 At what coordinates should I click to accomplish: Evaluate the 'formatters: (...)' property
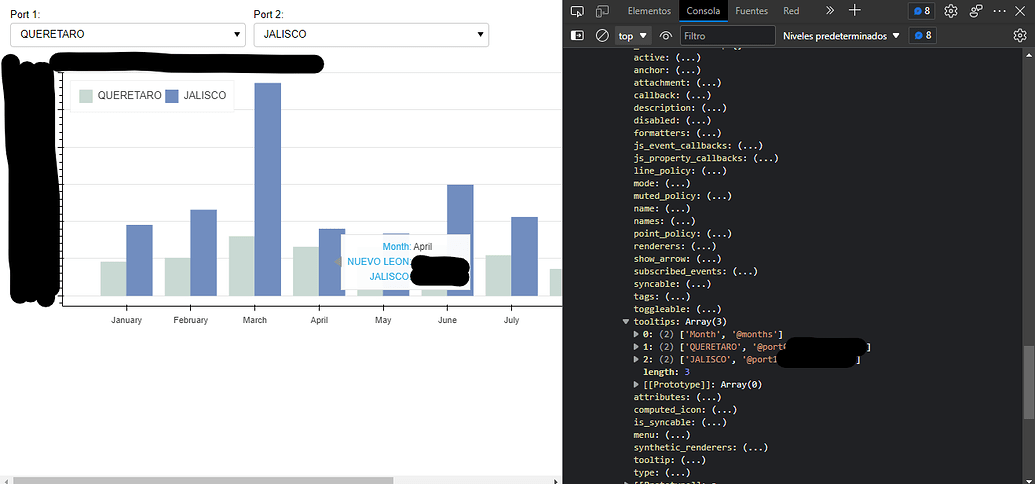(677, 133)
